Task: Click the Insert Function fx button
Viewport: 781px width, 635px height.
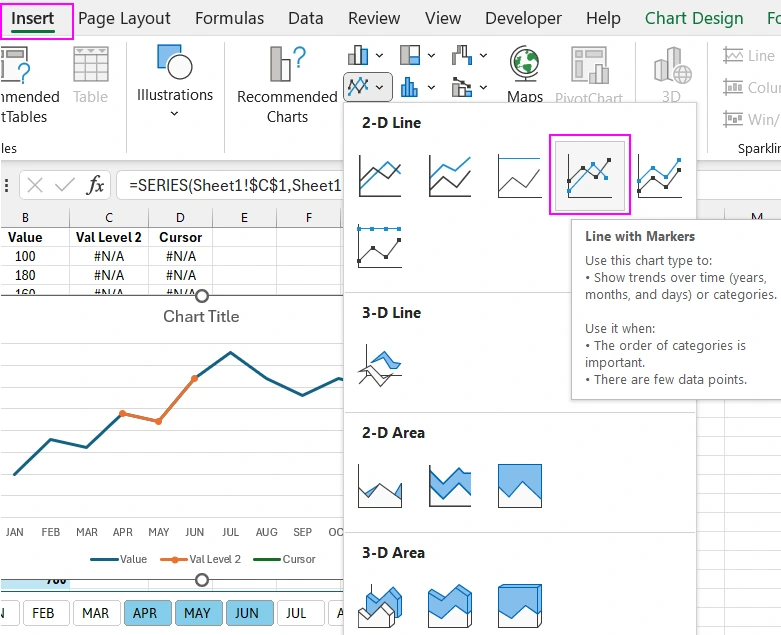Action: pyautogui.click(x=95, y=185)
